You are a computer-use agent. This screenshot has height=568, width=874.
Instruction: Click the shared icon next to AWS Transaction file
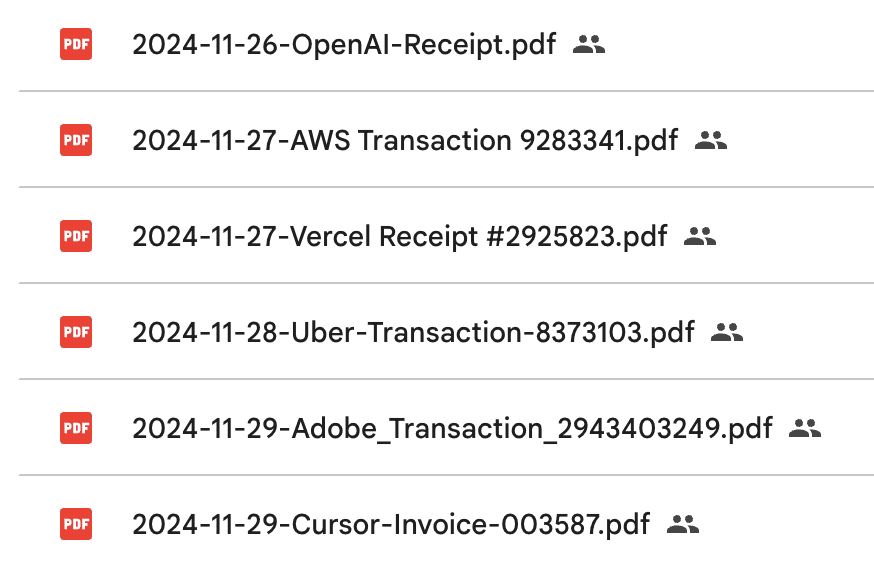click(710, 140)
